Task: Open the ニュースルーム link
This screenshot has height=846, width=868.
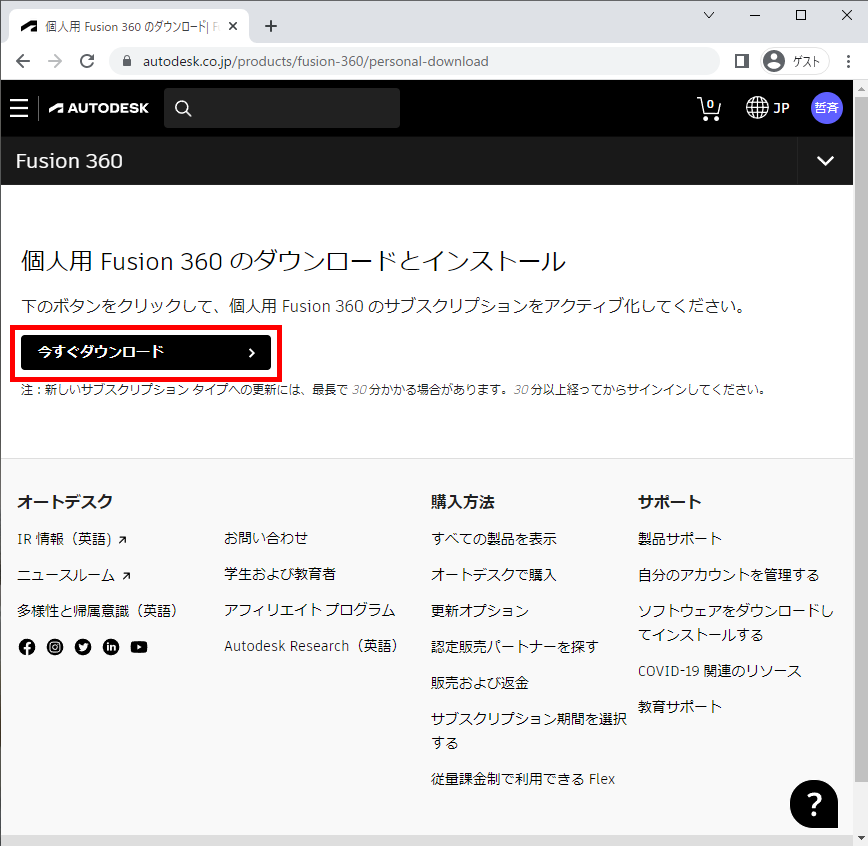Action: 74,575
